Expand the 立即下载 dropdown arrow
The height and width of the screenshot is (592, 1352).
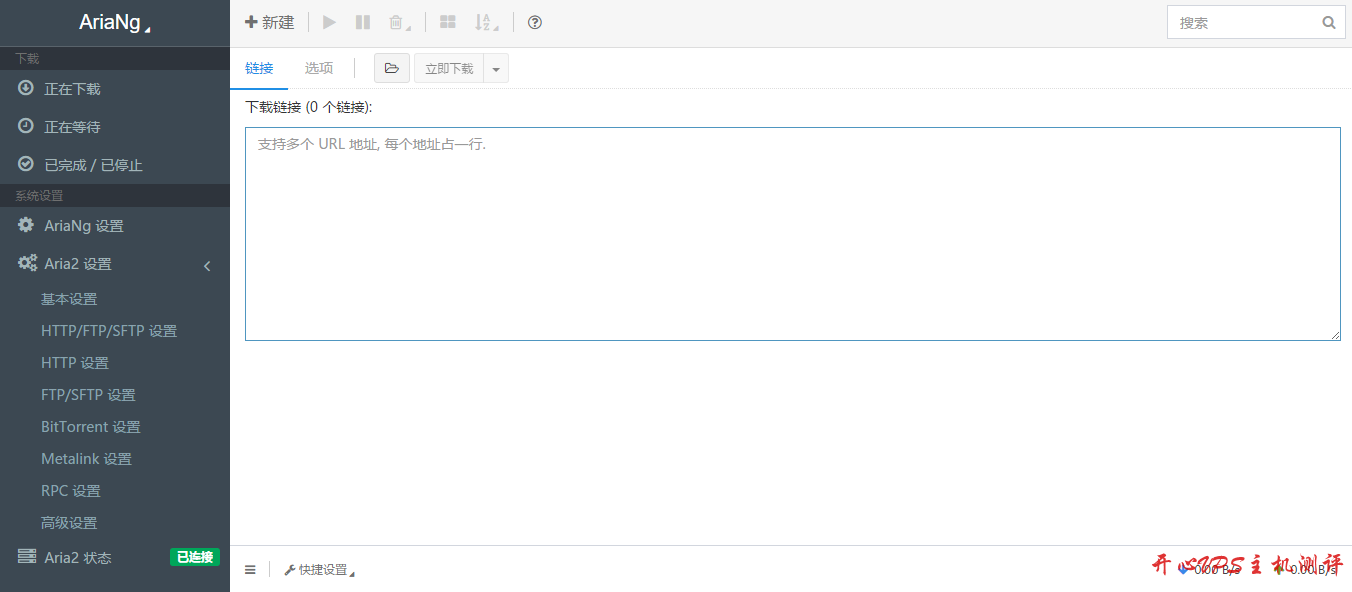tap(496, 69)
